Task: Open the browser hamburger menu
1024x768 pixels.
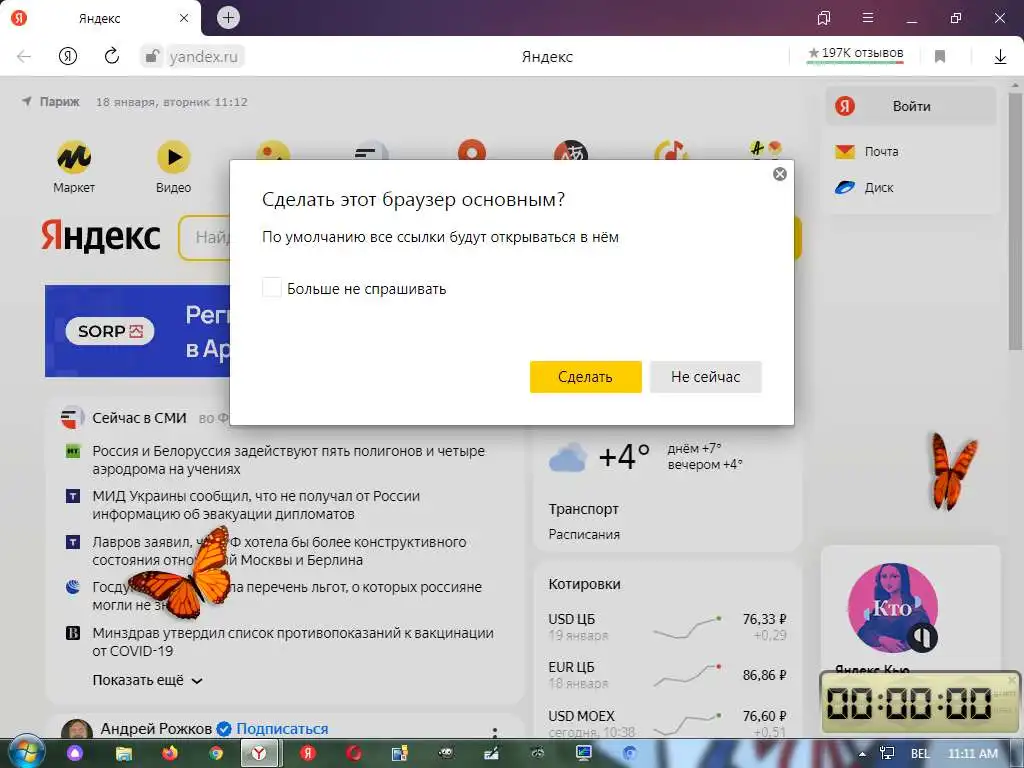Action: pos(868,18)
